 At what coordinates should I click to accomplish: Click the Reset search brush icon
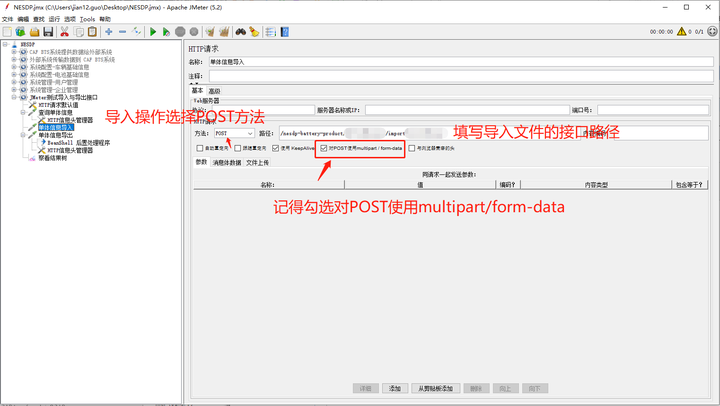pyautogui.click(x=254, y=32)
